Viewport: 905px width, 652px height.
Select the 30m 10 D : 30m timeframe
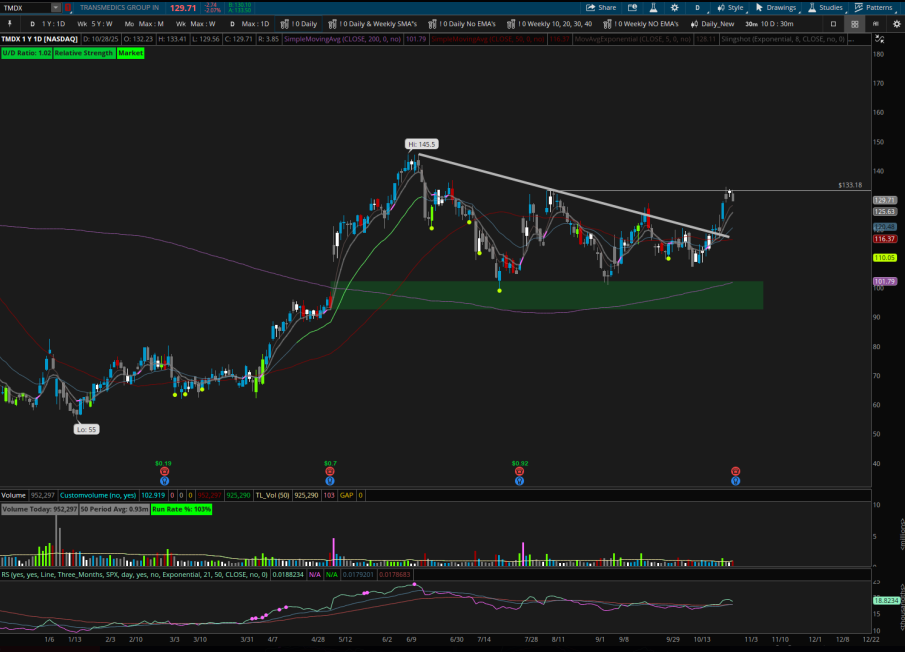[x=769, y=24]
